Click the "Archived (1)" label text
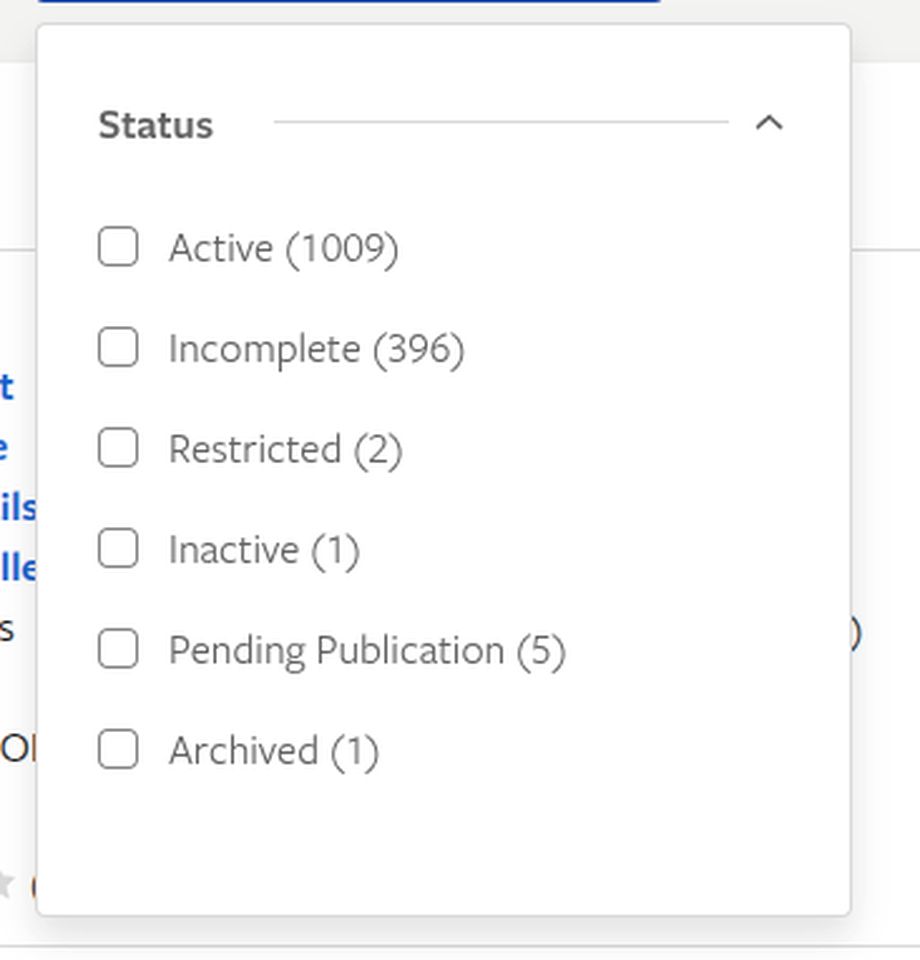This screenshot has height=960, width=920. click(273, 751)
